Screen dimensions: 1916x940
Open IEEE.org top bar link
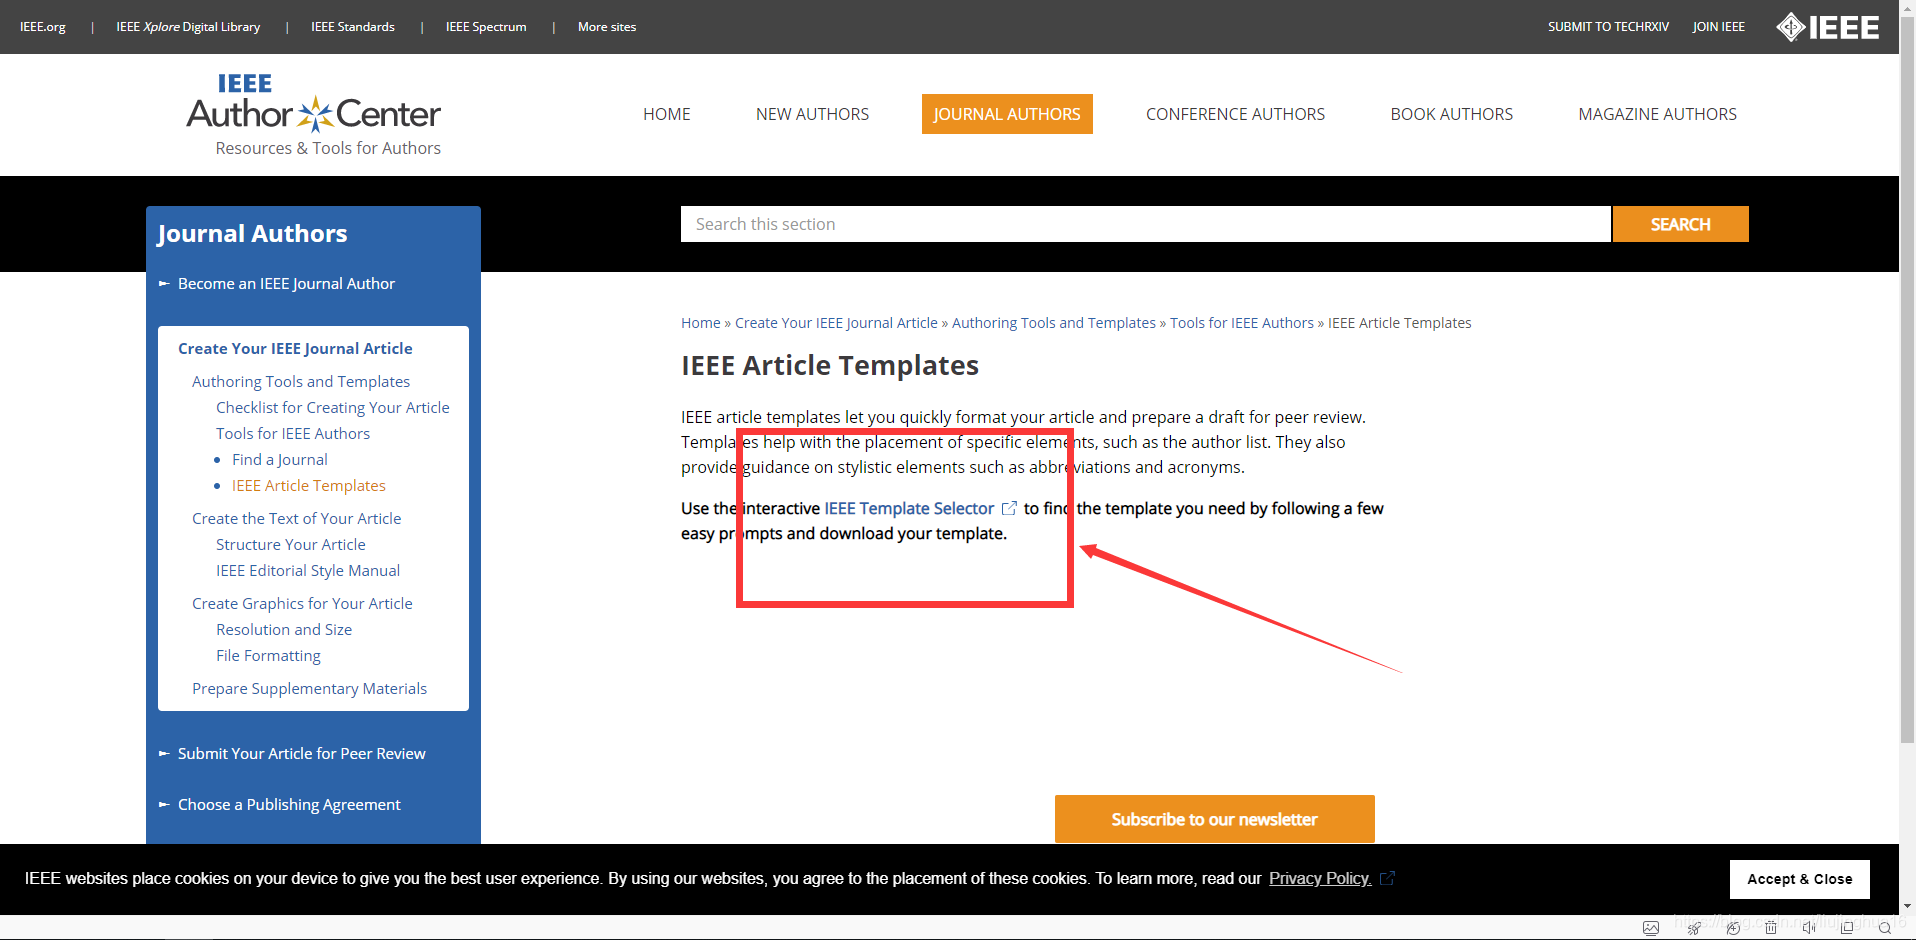click(43, 27)
